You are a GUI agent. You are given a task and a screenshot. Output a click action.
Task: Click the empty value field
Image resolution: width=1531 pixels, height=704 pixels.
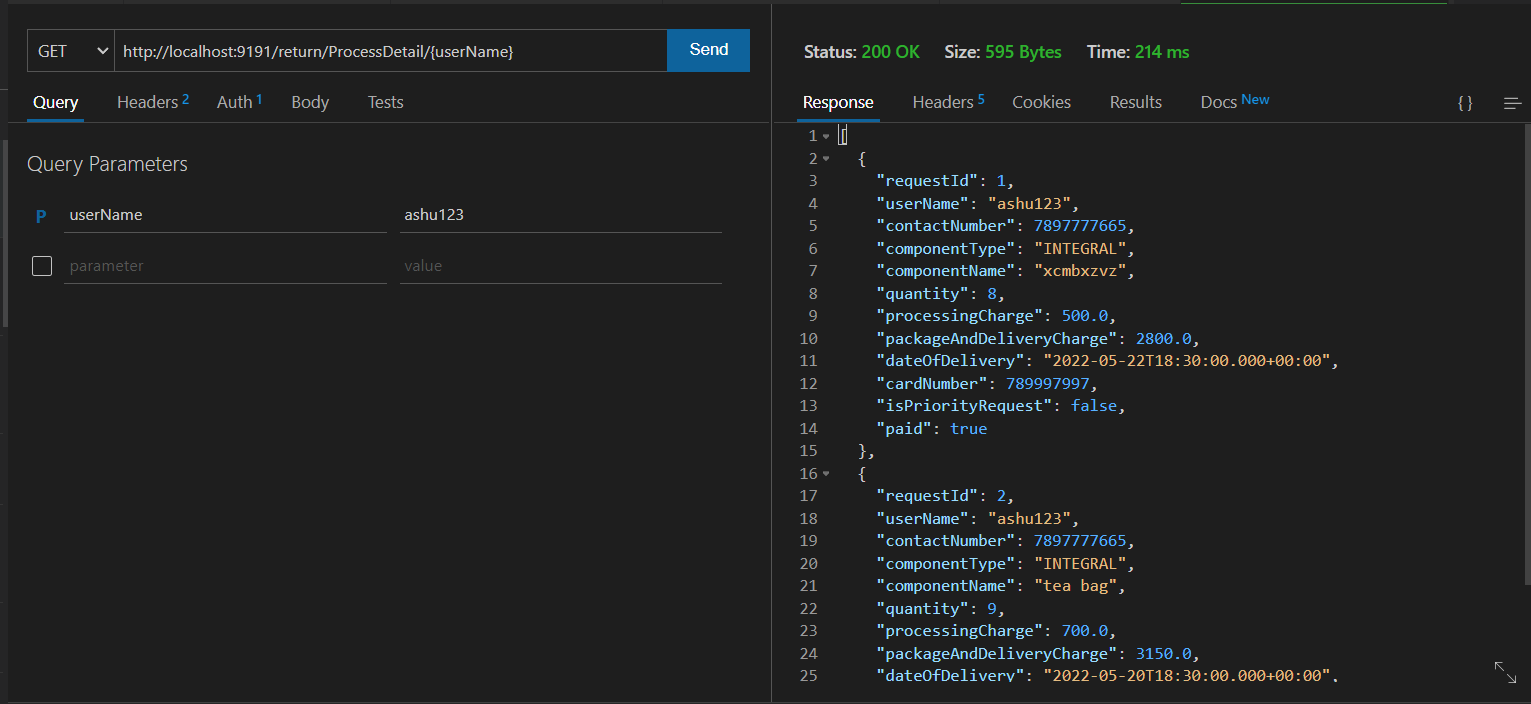[x=561, y=266]
